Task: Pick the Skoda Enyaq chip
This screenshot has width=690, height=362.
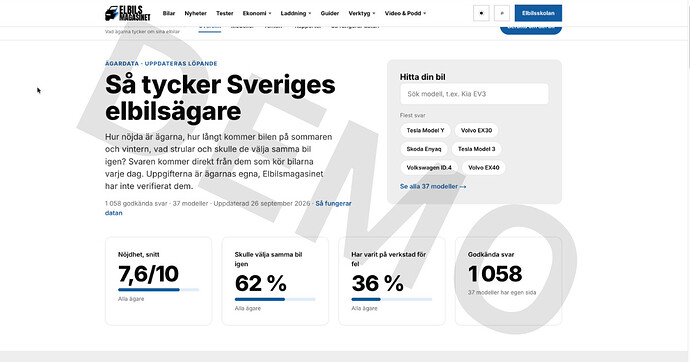Action: tap(424, 149)
